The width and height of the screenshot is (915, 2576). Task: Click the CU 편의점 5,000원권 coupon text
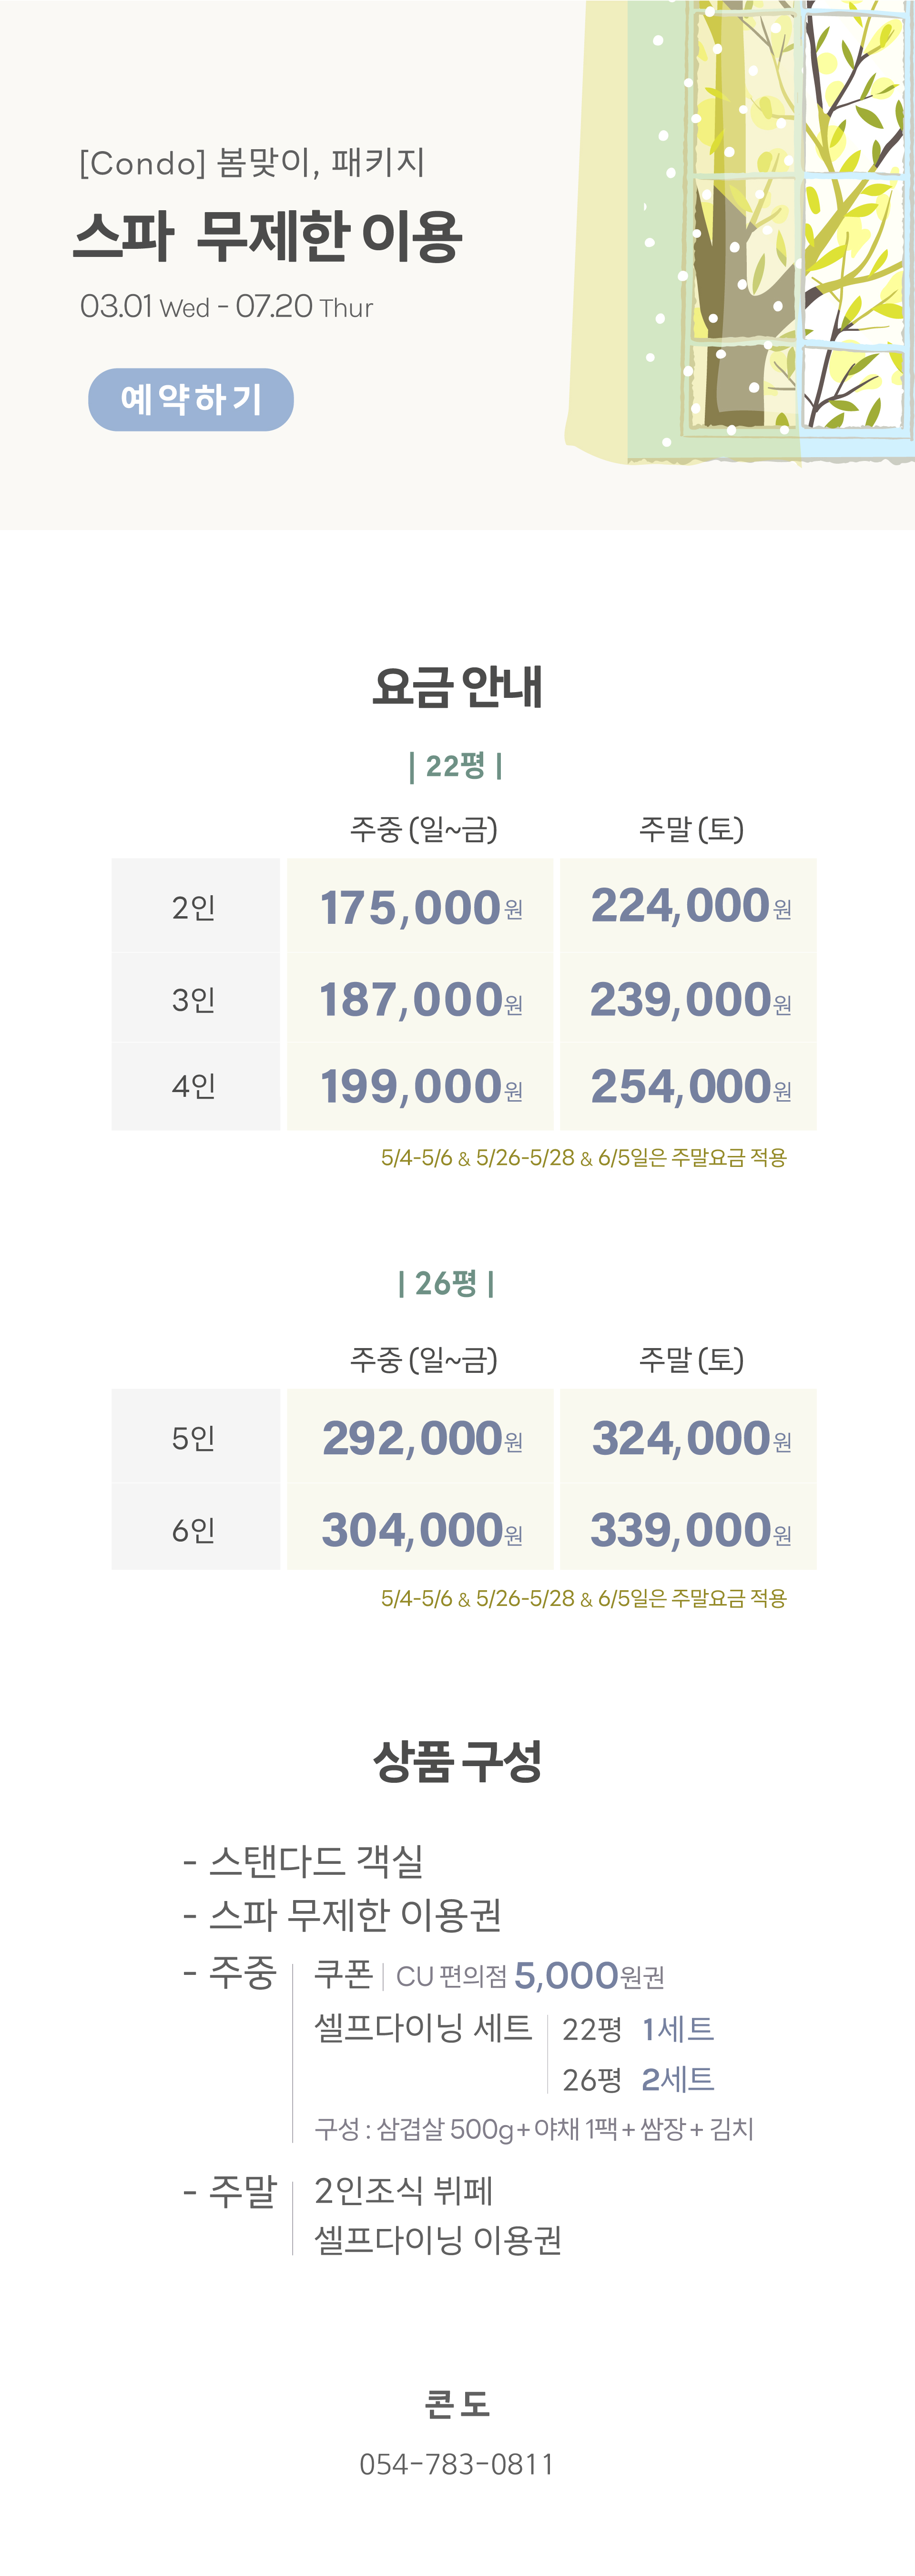click(x=531, y=1976)
